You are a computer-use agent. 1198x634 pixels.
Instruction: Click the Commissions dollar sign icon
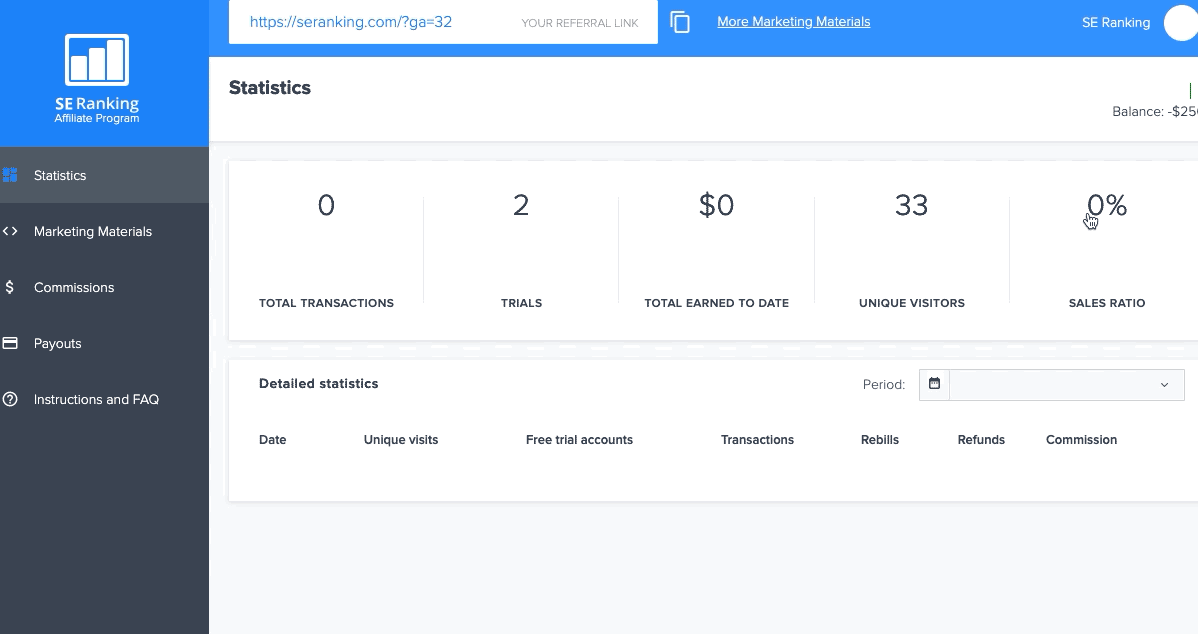(9, 287)
